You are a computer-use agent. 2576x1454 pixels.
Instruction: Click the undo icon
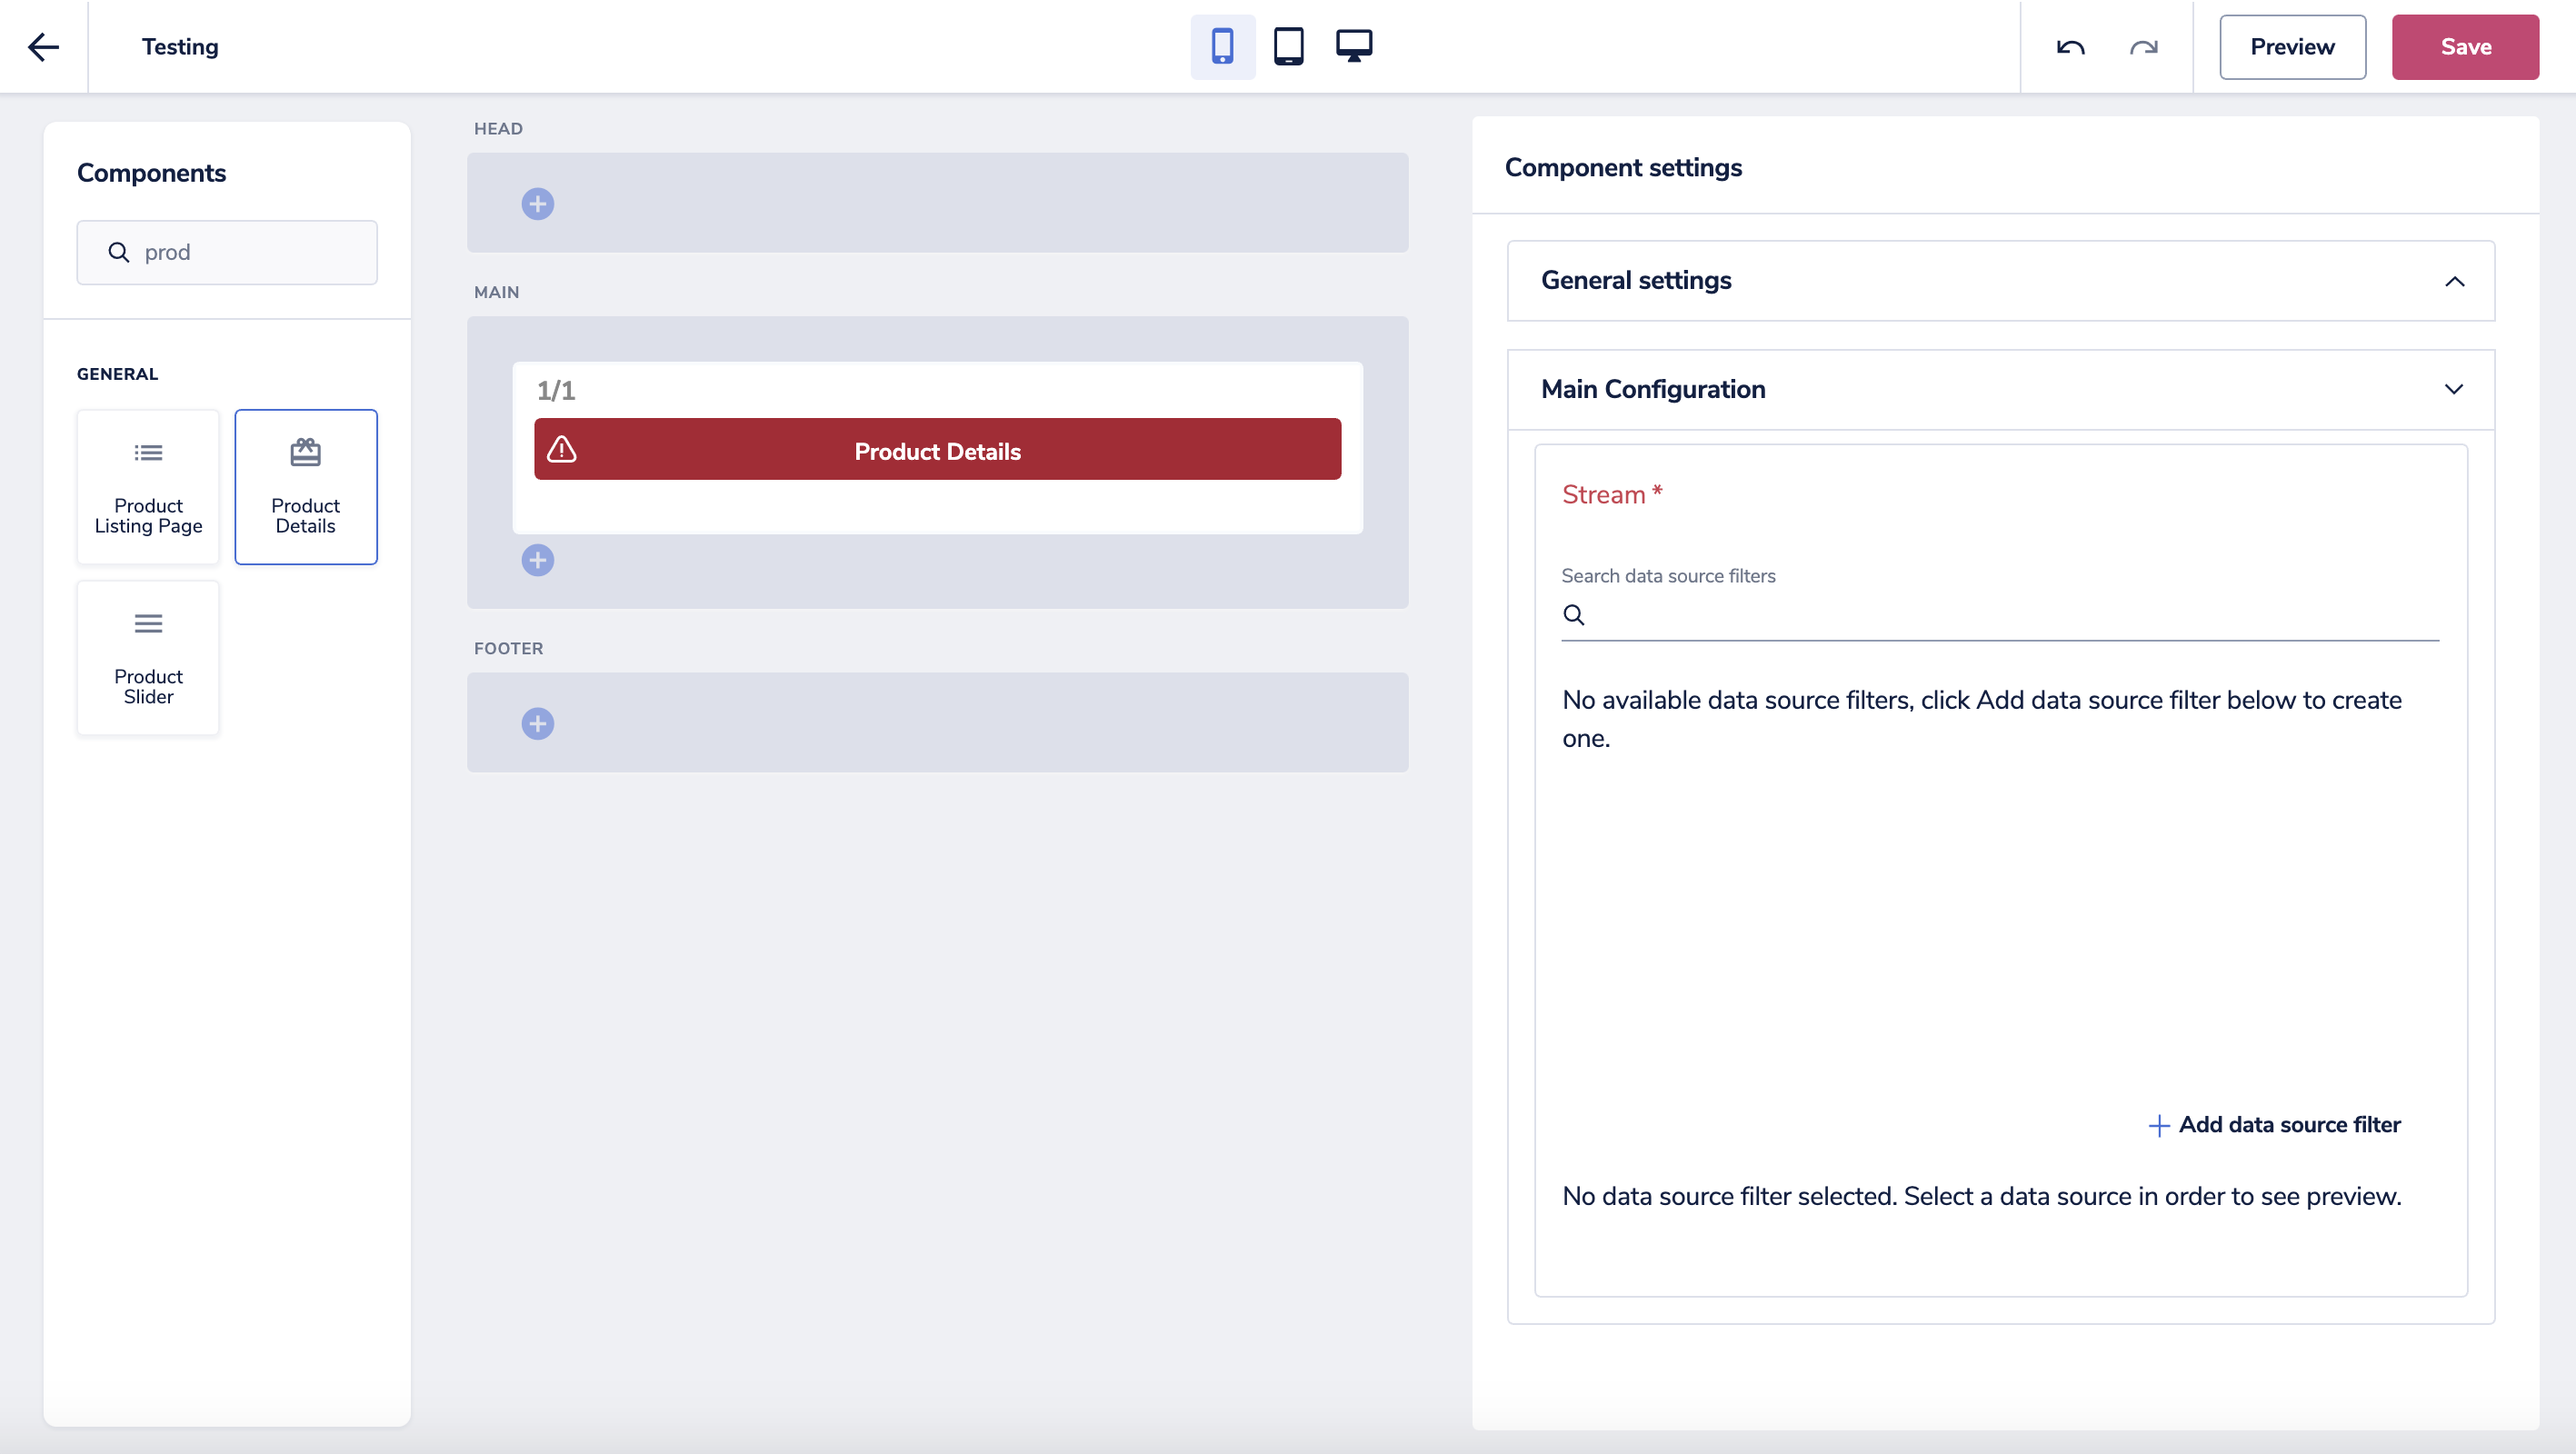pyautogui.click(x=2070, y=47)
